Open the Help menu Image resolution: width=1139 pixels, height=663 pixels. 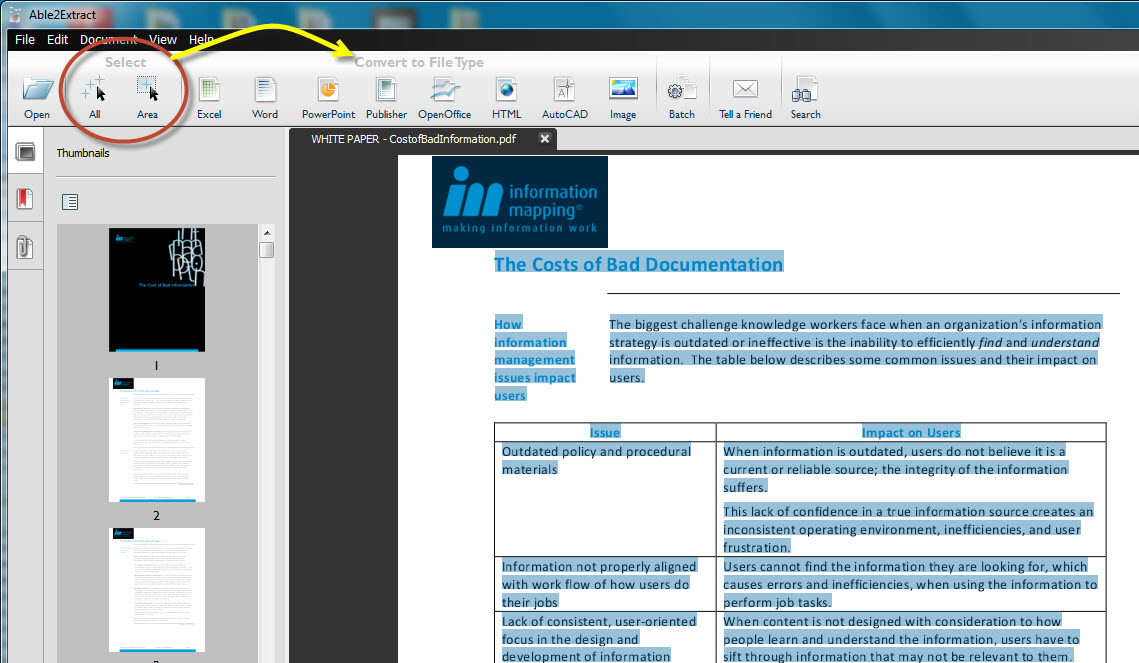201,39
